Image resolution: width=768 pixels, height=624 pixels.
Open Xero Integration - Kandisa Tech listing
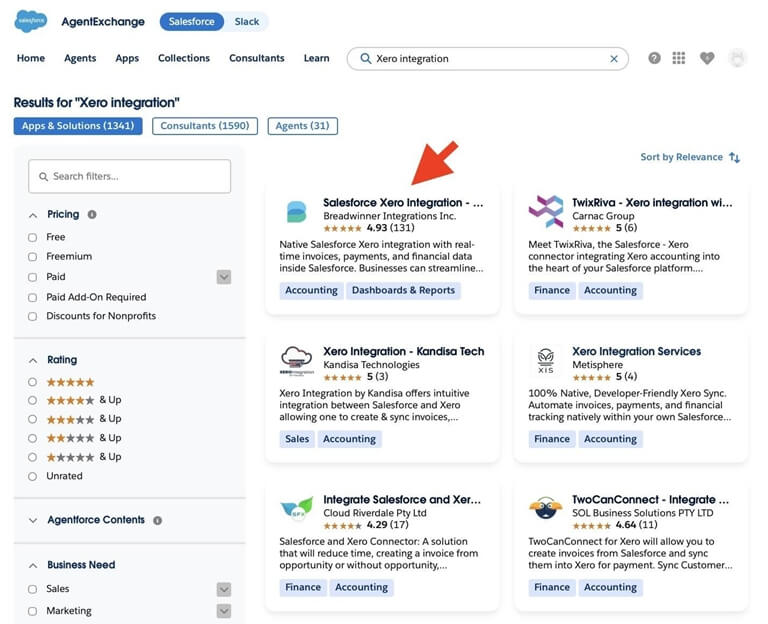403,351
